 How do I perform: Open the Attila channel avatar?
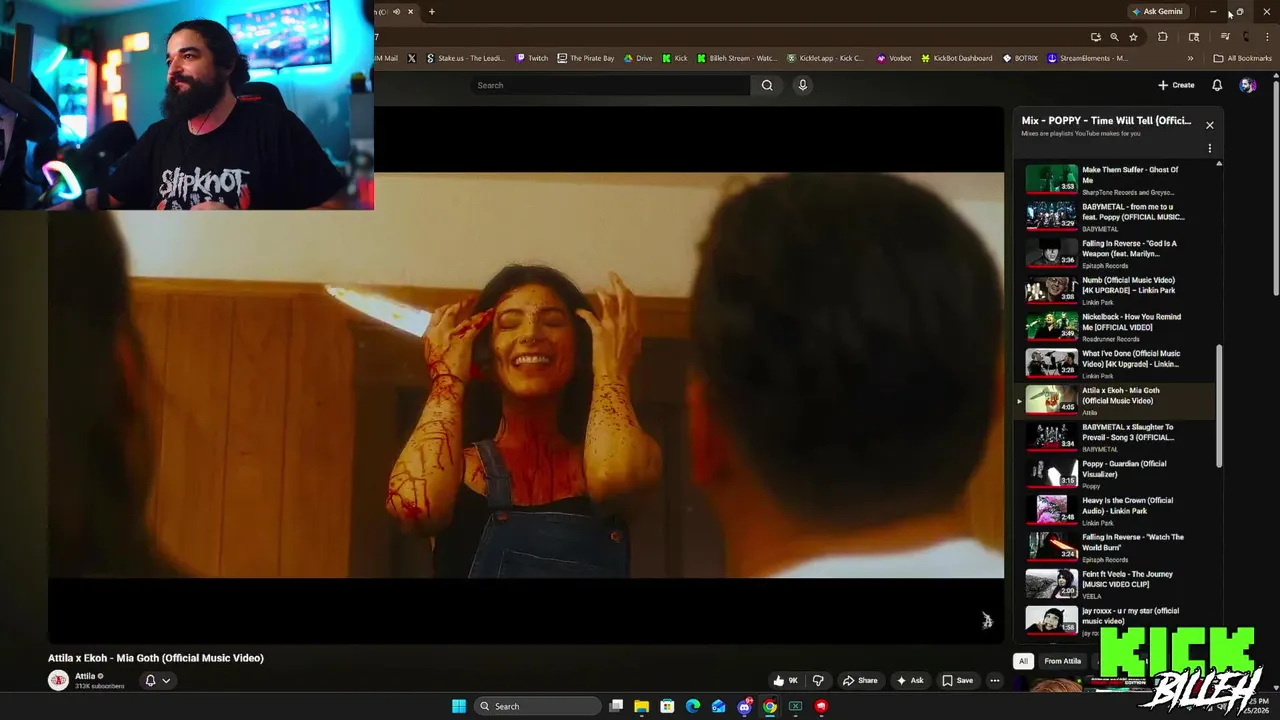[58, 680]
